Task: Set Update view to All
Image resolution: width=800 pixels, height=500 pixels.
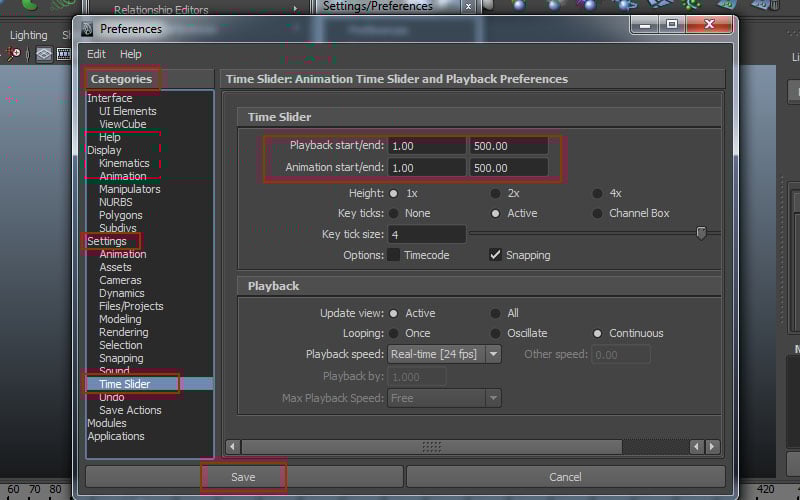Action: (x=495, y=313)
